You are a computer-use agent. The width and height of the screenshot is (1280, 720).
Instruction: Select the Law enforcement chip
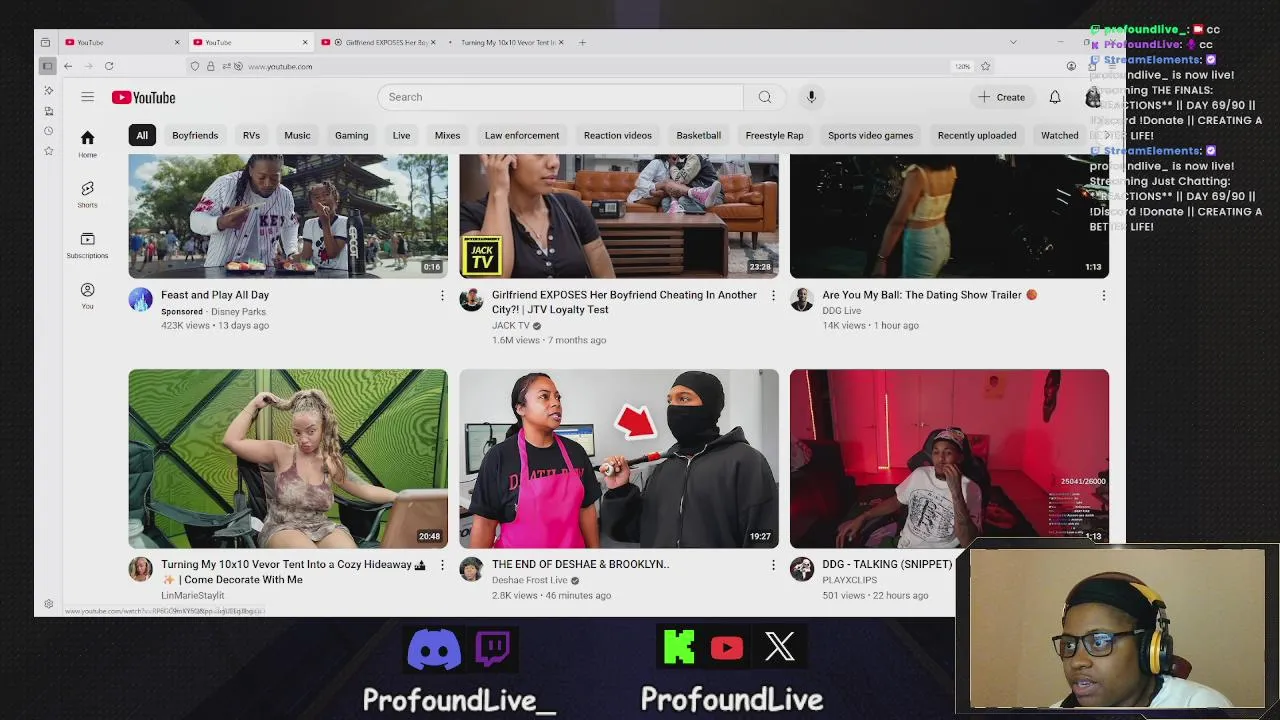click(522, 135)
